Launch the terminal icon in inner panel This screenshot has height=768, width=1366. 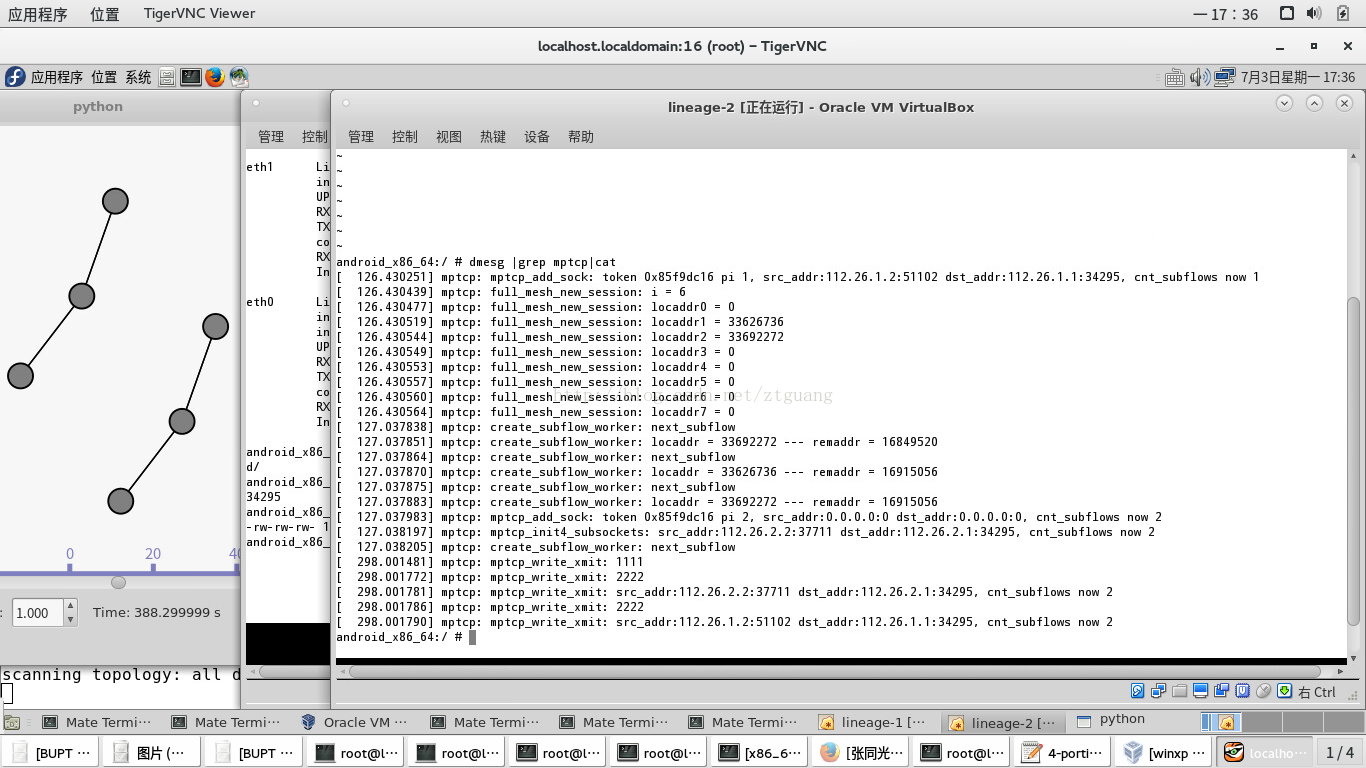[x=191, y=77]
